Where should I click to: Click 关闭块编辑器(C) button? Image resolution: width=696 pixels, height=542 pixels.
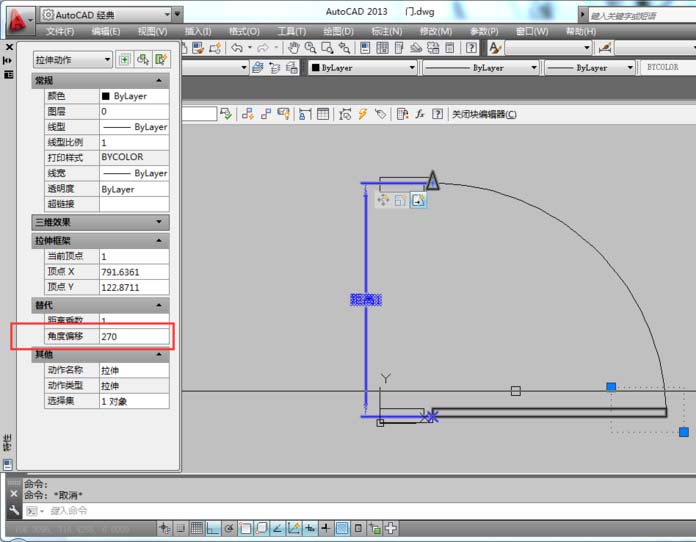483,114
